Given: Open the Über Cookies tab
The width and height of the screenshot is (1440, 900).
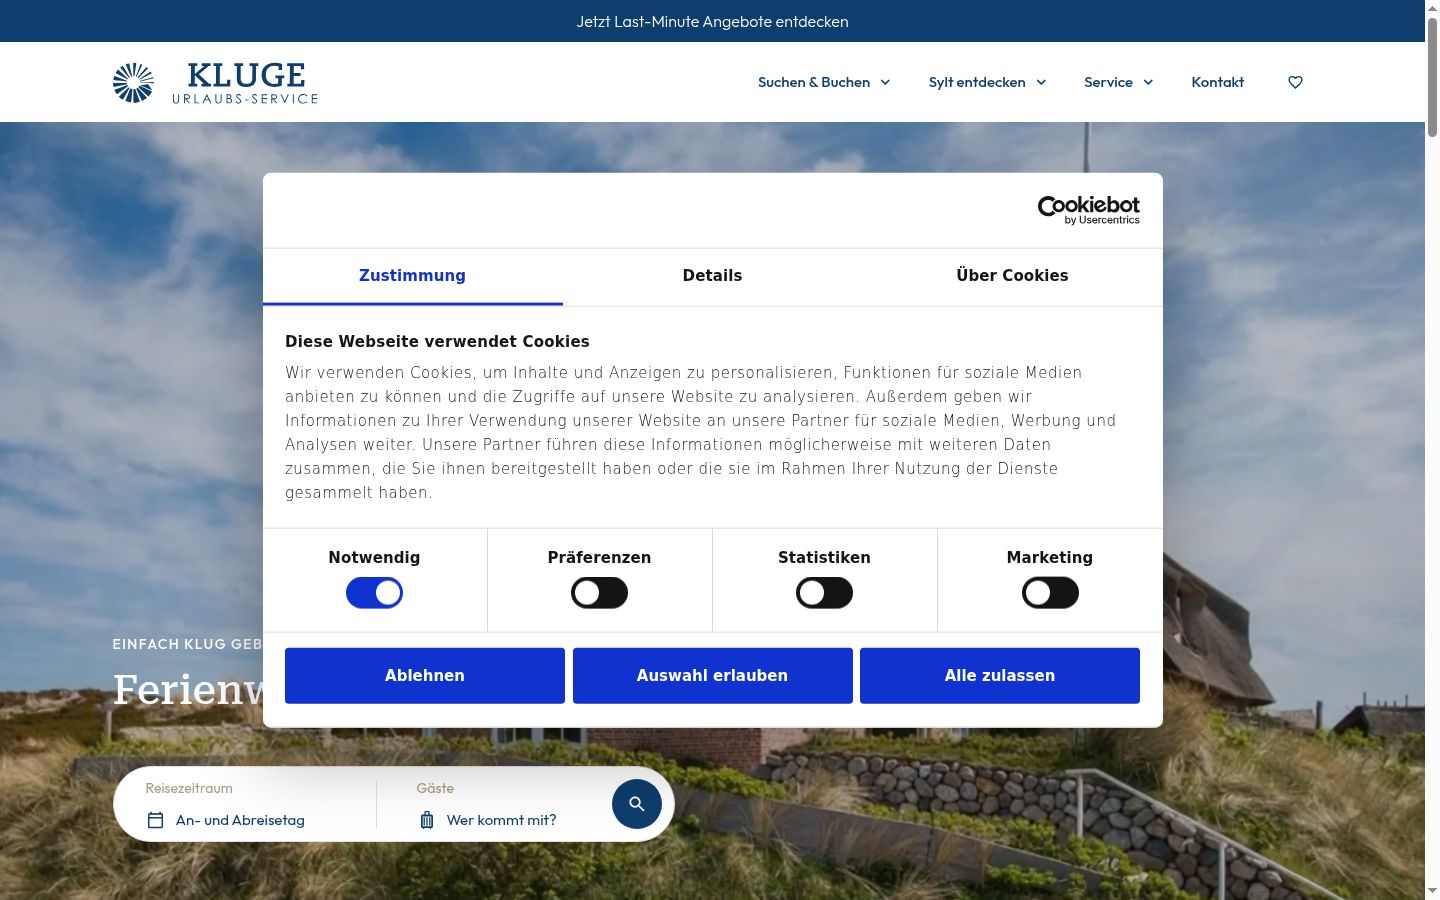Looking at the screenshot, I should (x=1012, y=276).
